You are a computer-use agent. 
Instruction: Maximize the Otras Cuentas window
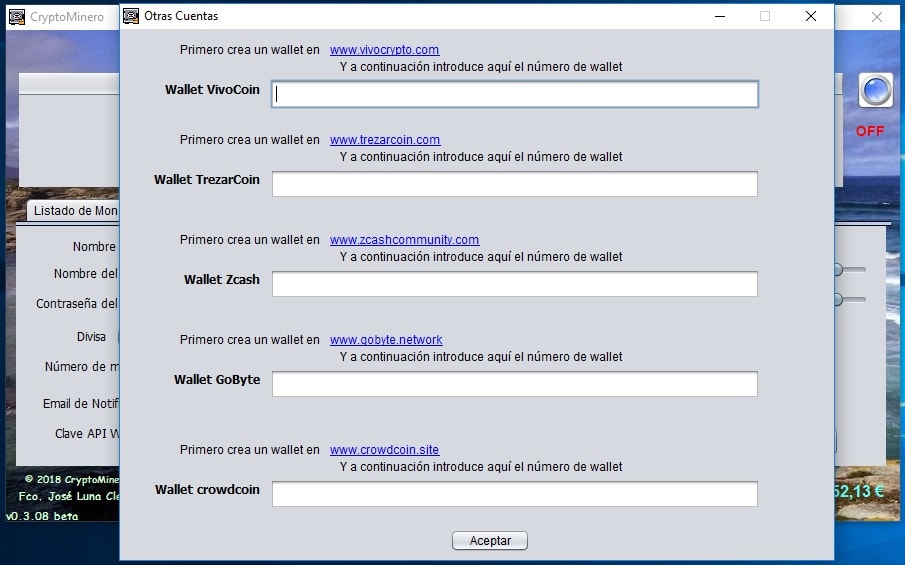point(765,16)
